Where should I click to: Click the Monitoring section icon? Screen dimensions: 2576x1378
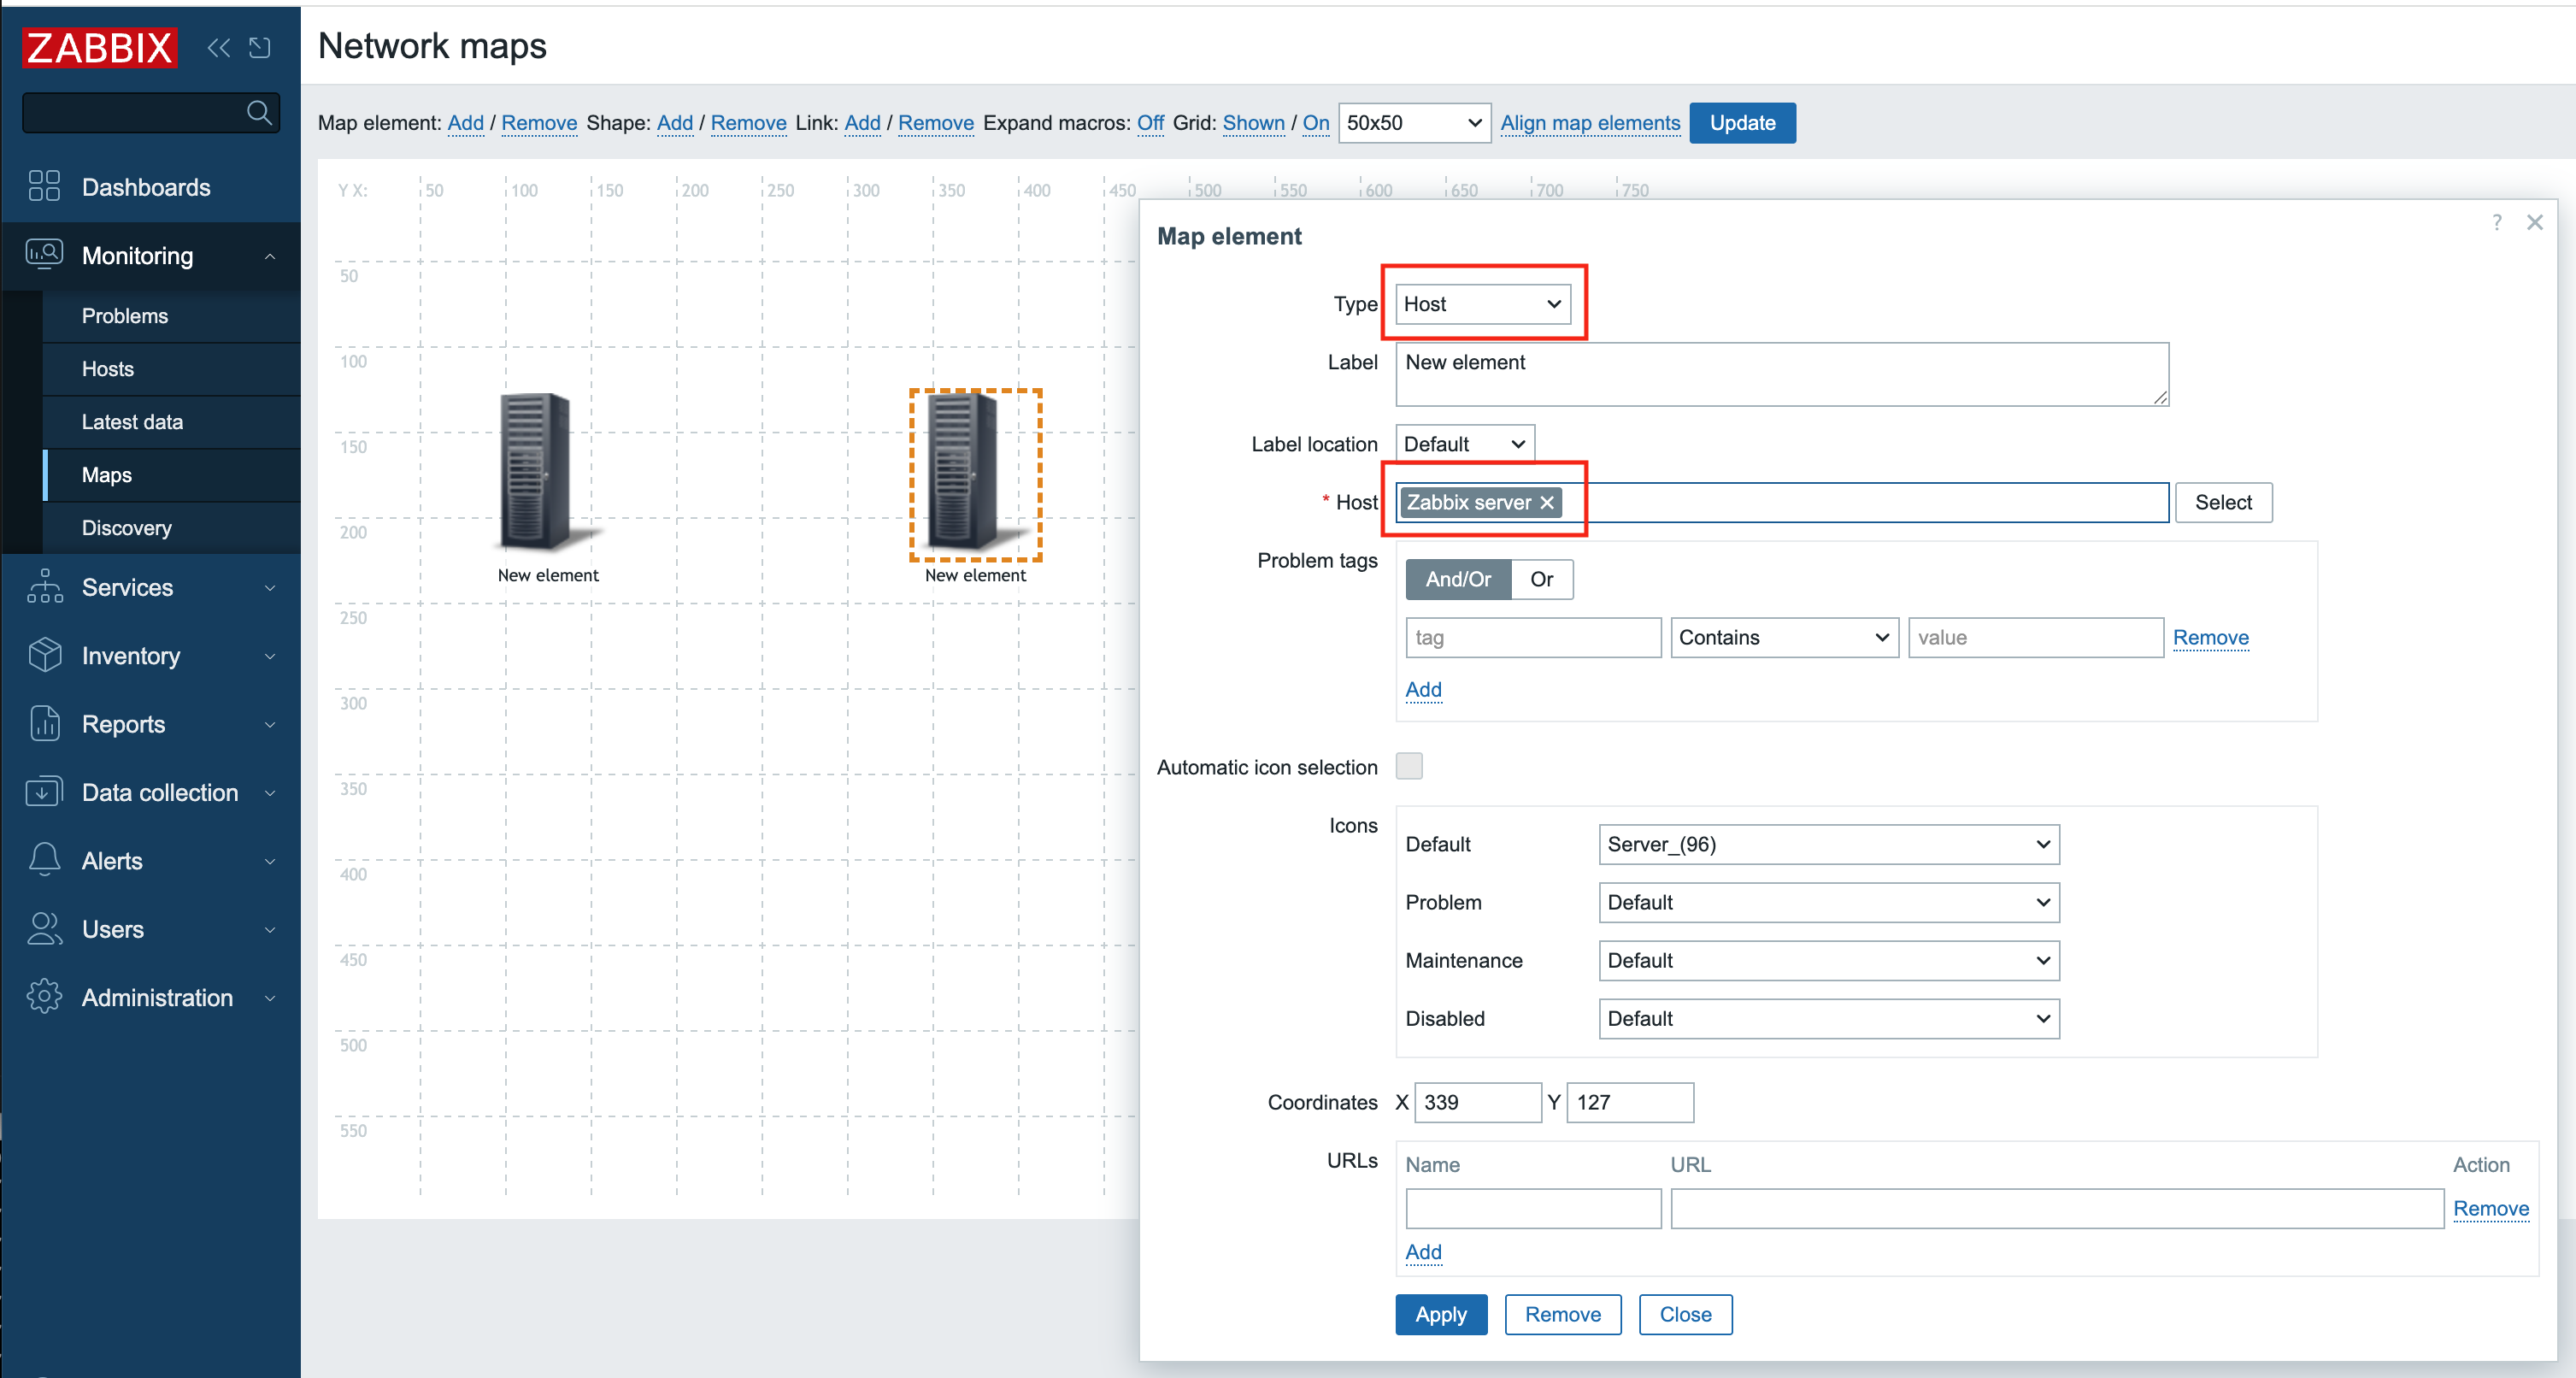click(x=44, y=254)
